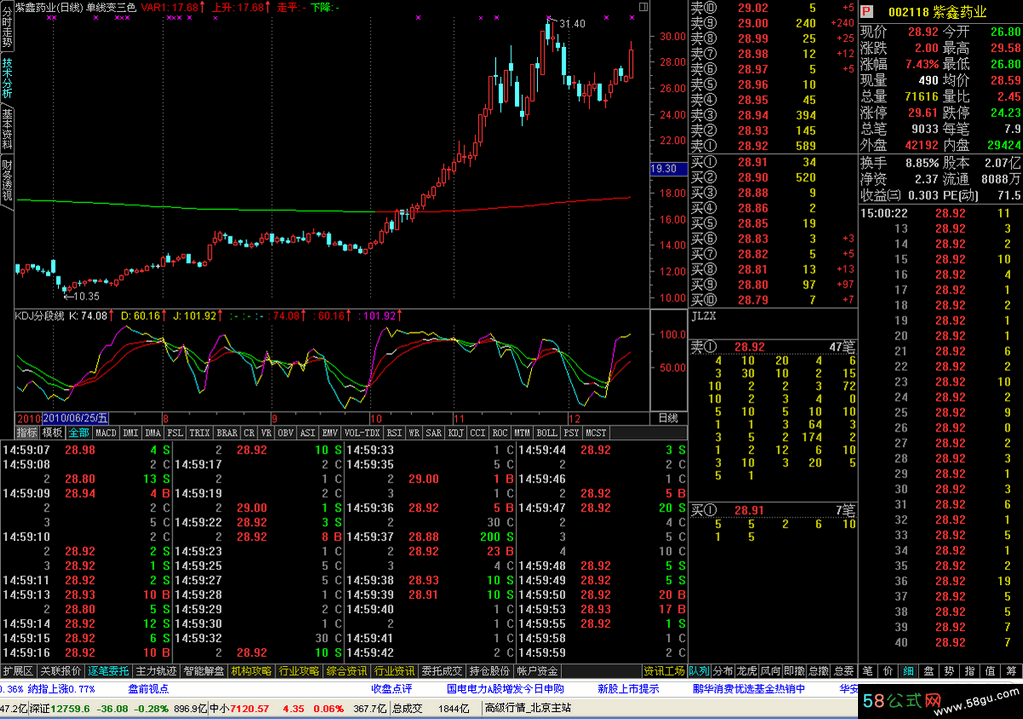The image size is (1023, 719).
Task: Choose the OBV indicator tab
Action: [286, 433]
